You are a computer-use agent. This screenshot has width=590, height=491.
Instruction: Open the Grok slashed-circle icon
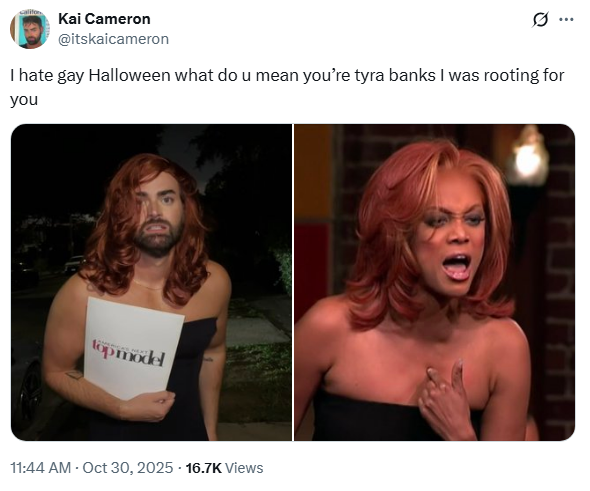pos(540,20)
